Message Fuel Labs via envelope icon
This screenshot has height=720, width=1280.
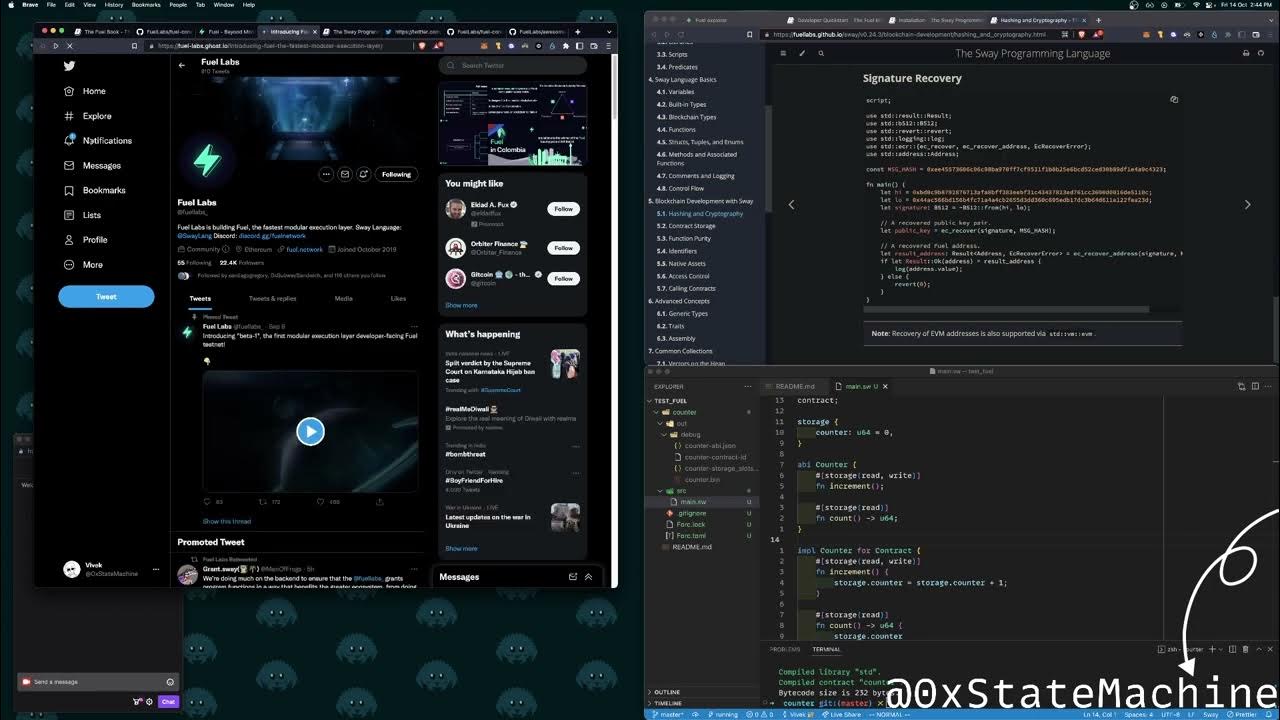click(345, 174)
